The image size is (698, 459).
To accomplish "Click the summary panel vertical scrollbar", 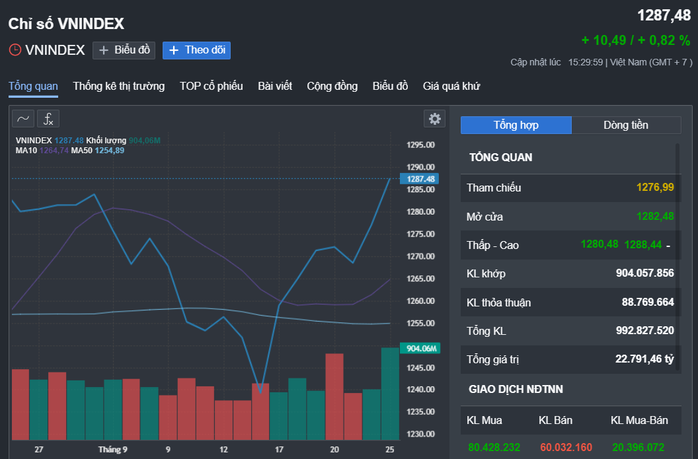I will coord(678,257).
